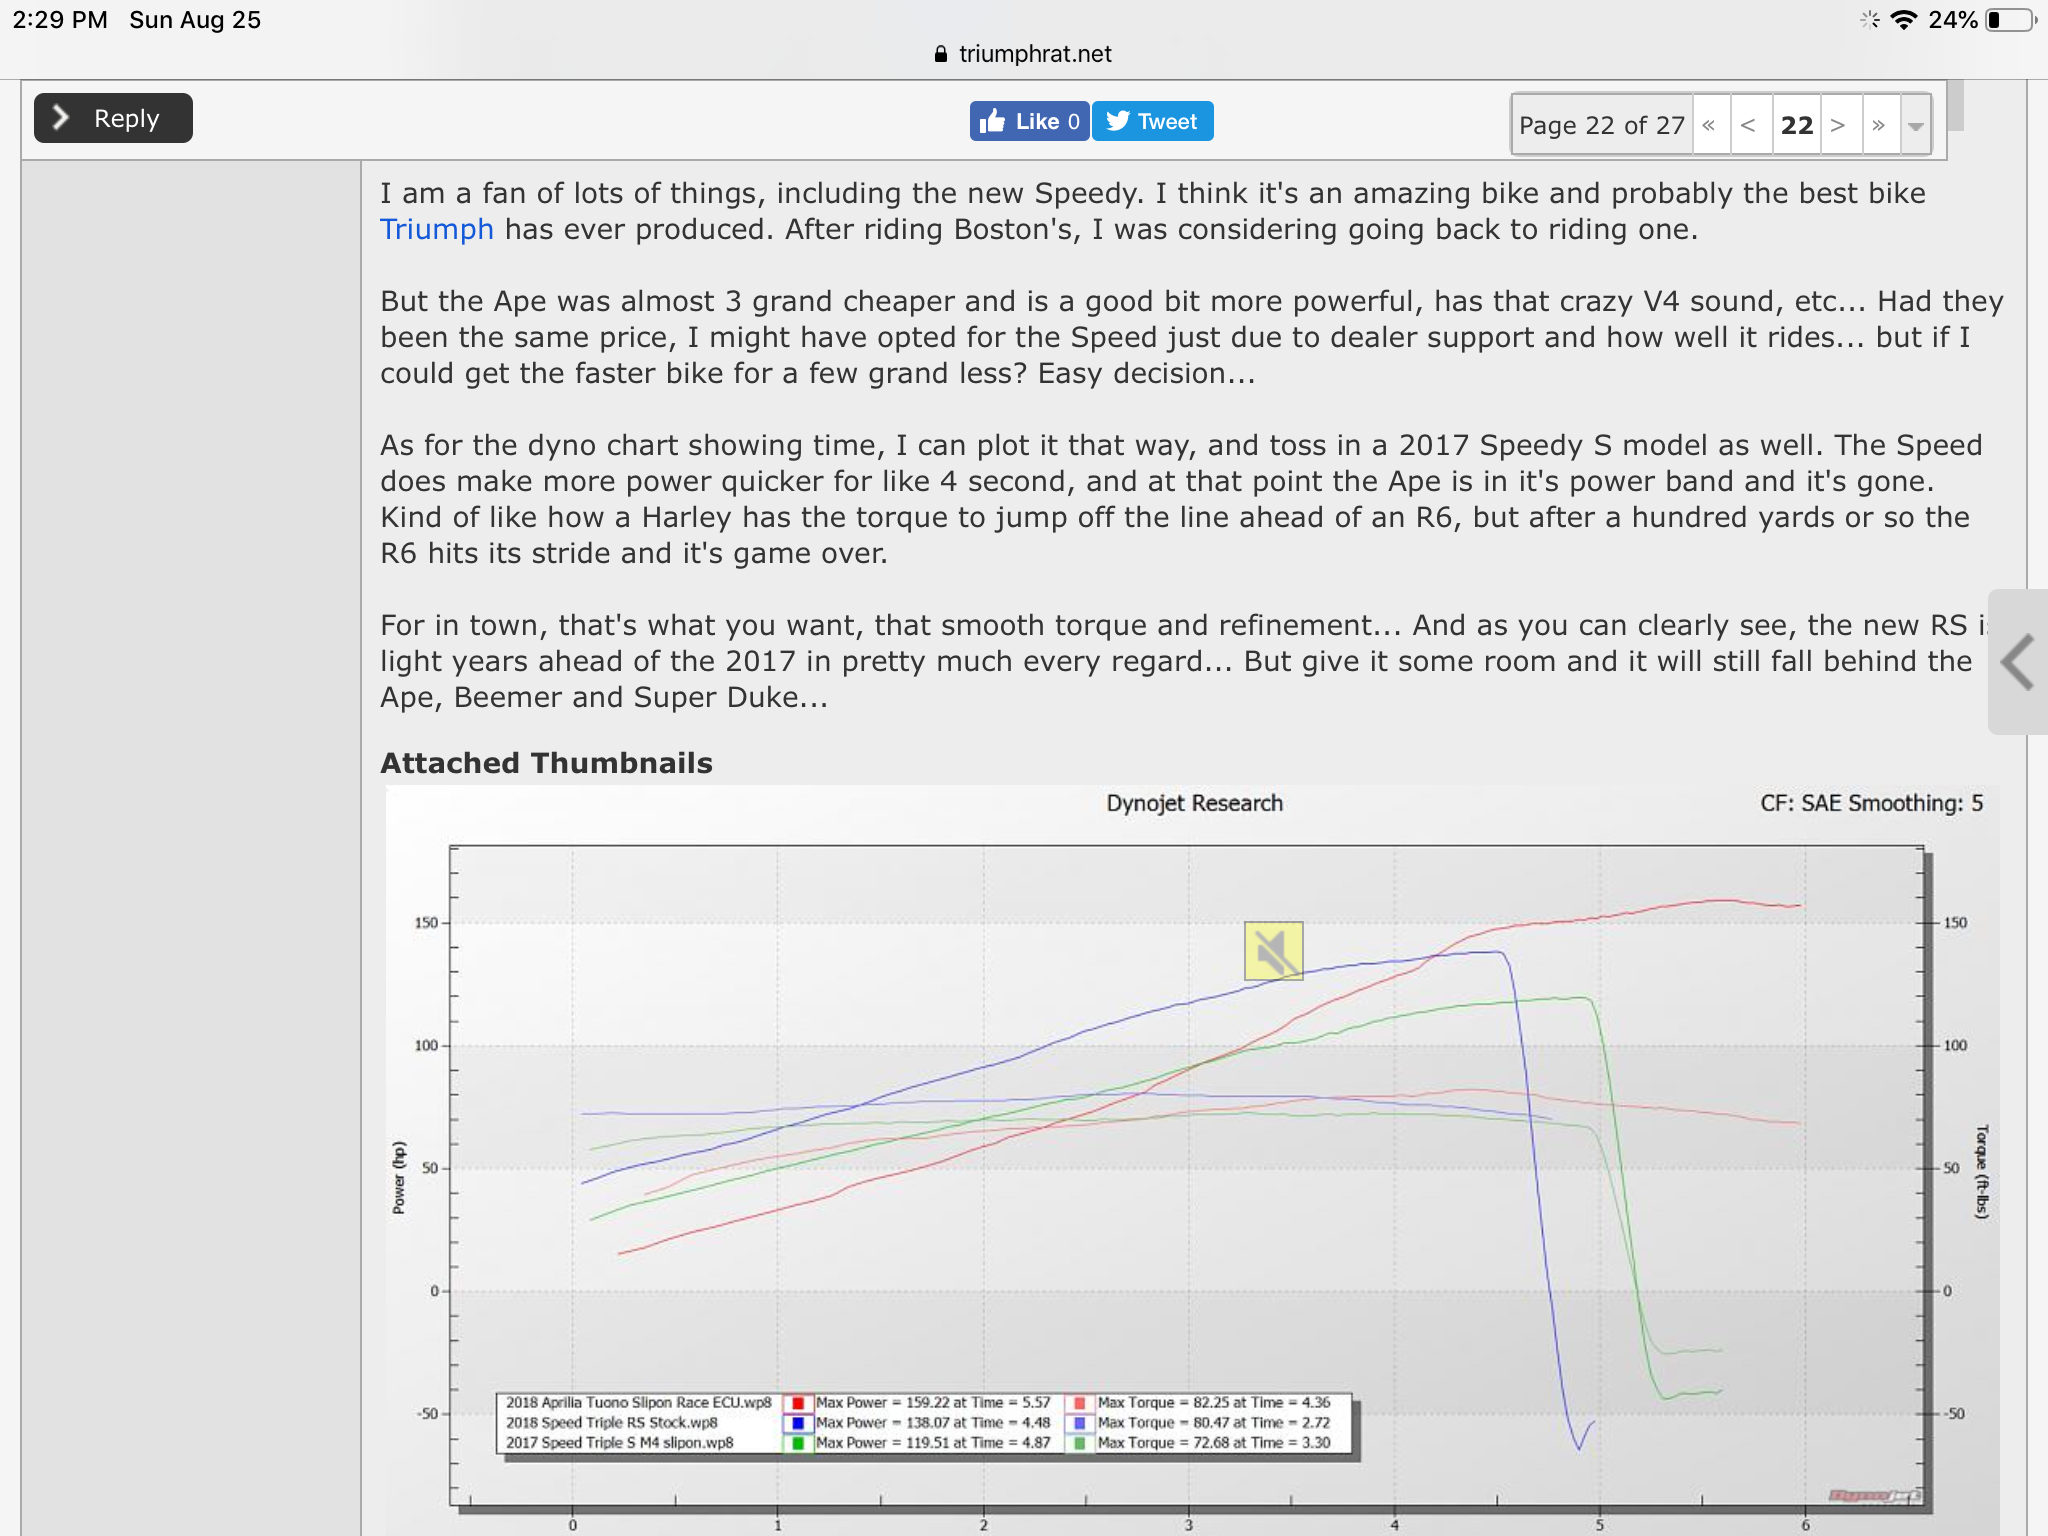Click the page scrollbar thumb

click(x=1955, y=105)
